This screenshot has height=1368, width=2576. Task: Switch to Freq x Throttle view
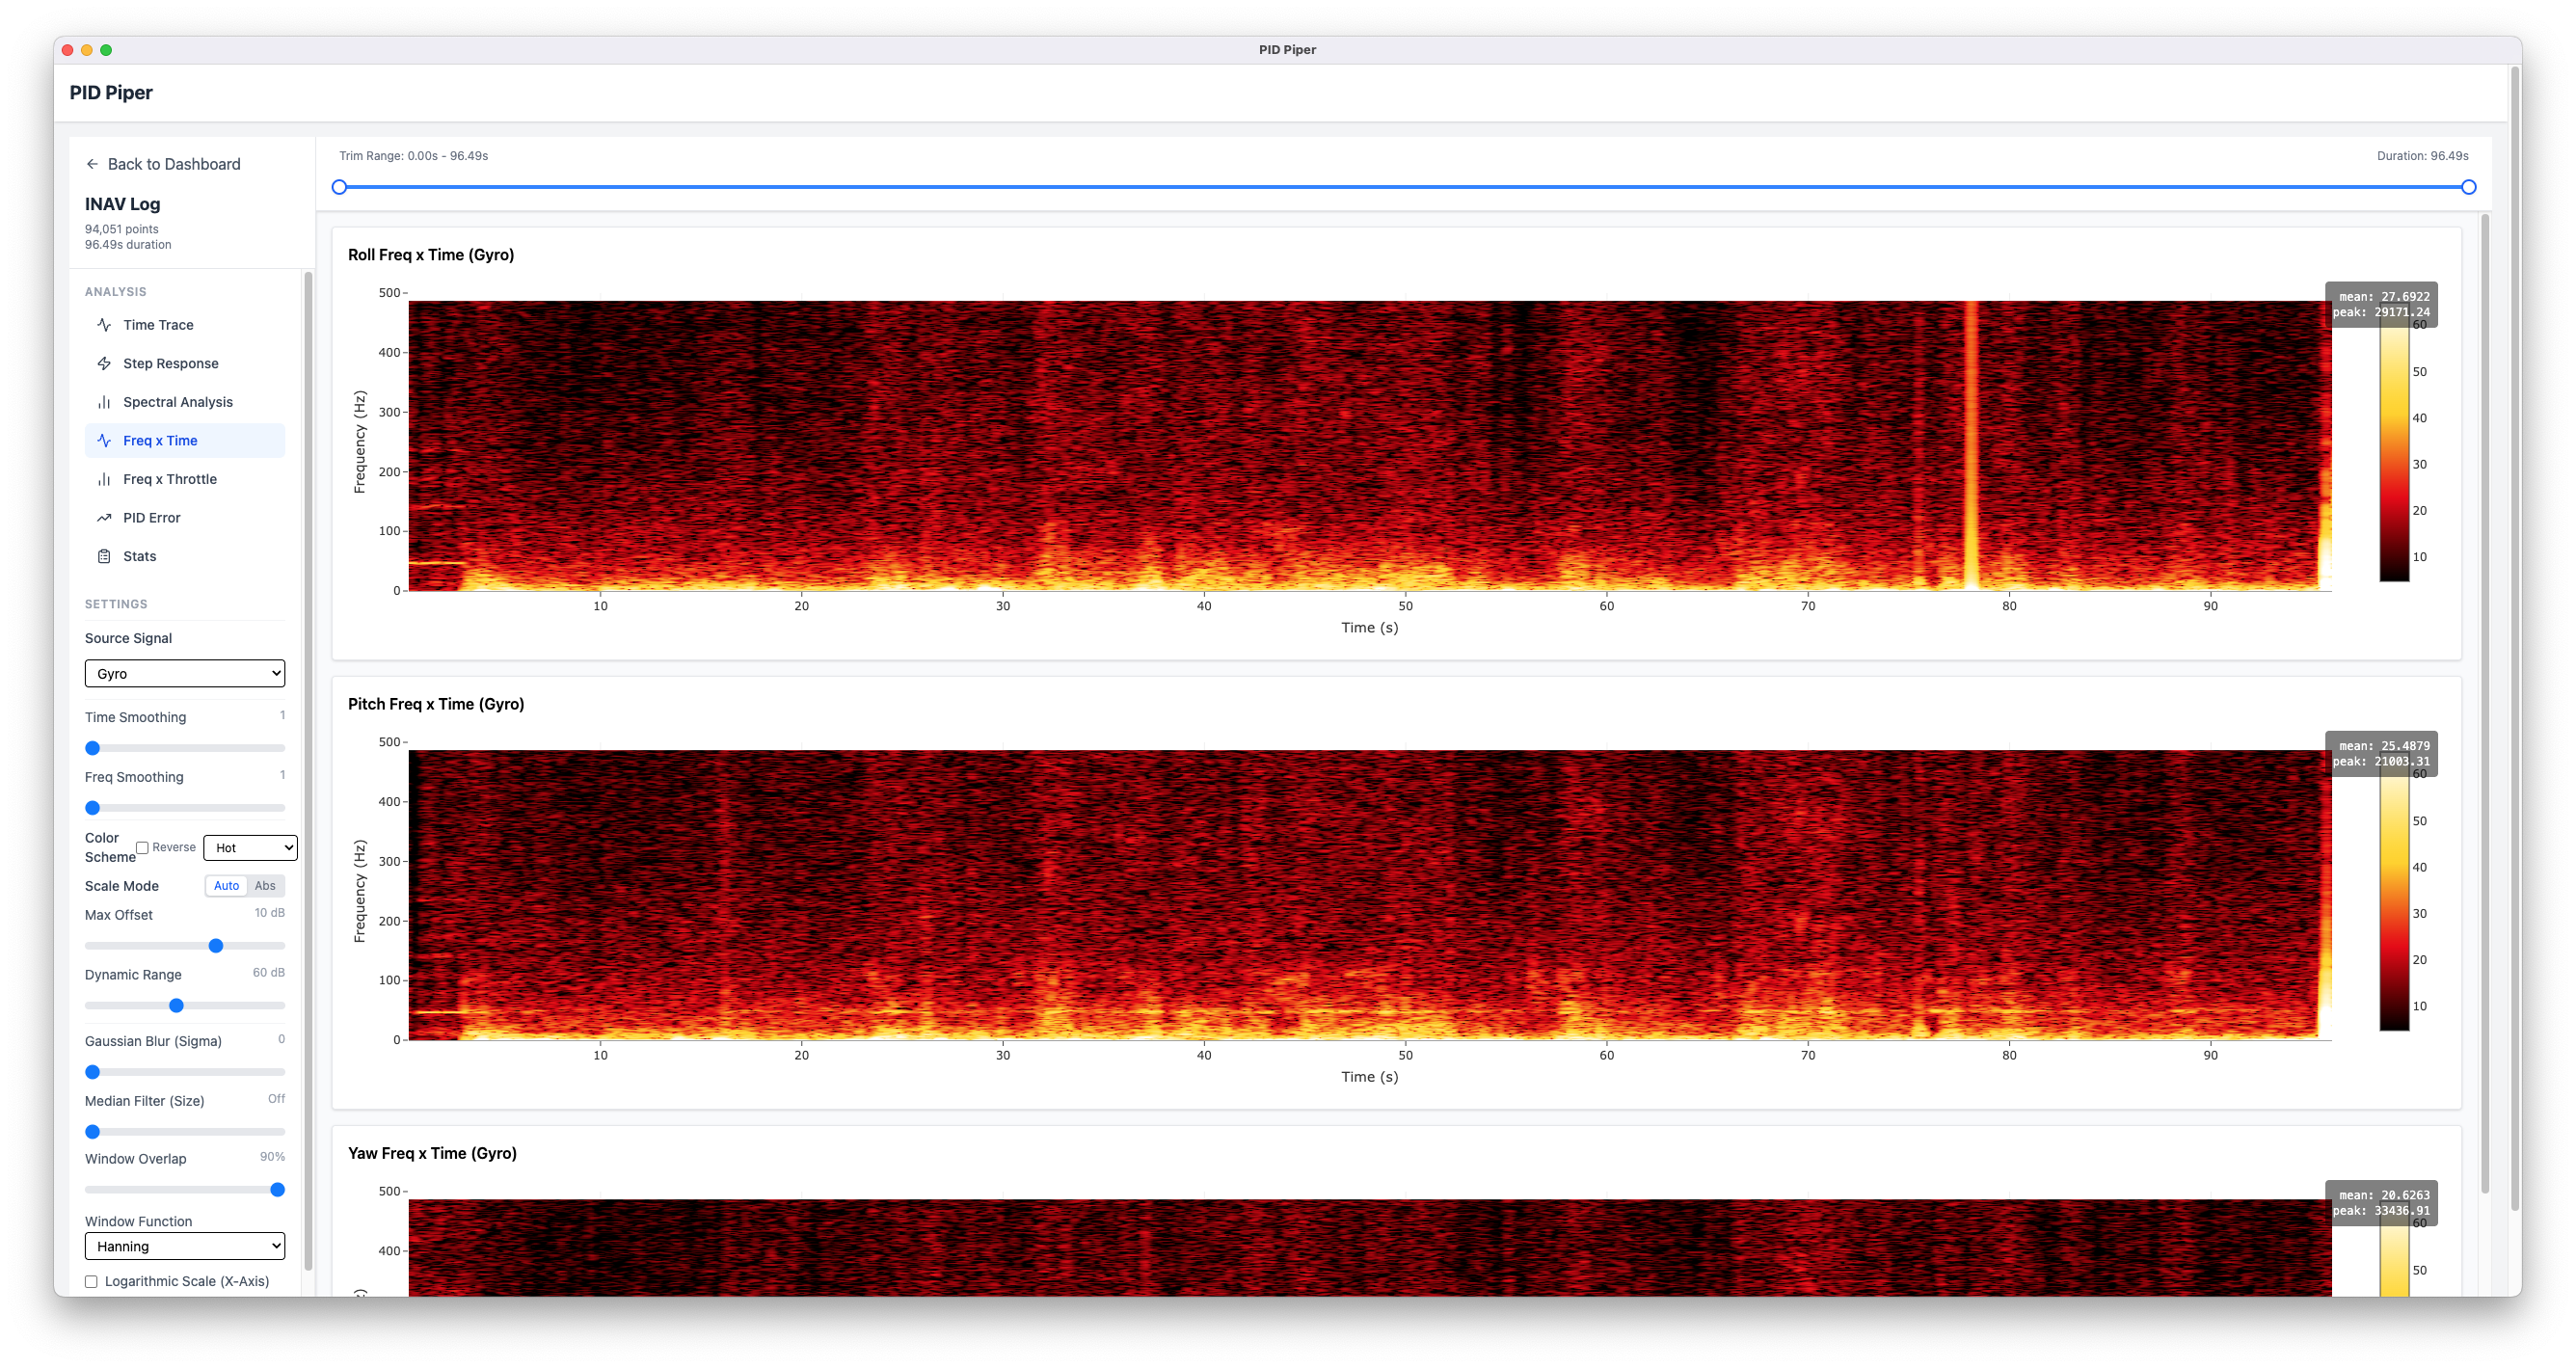tap(185, 479)
